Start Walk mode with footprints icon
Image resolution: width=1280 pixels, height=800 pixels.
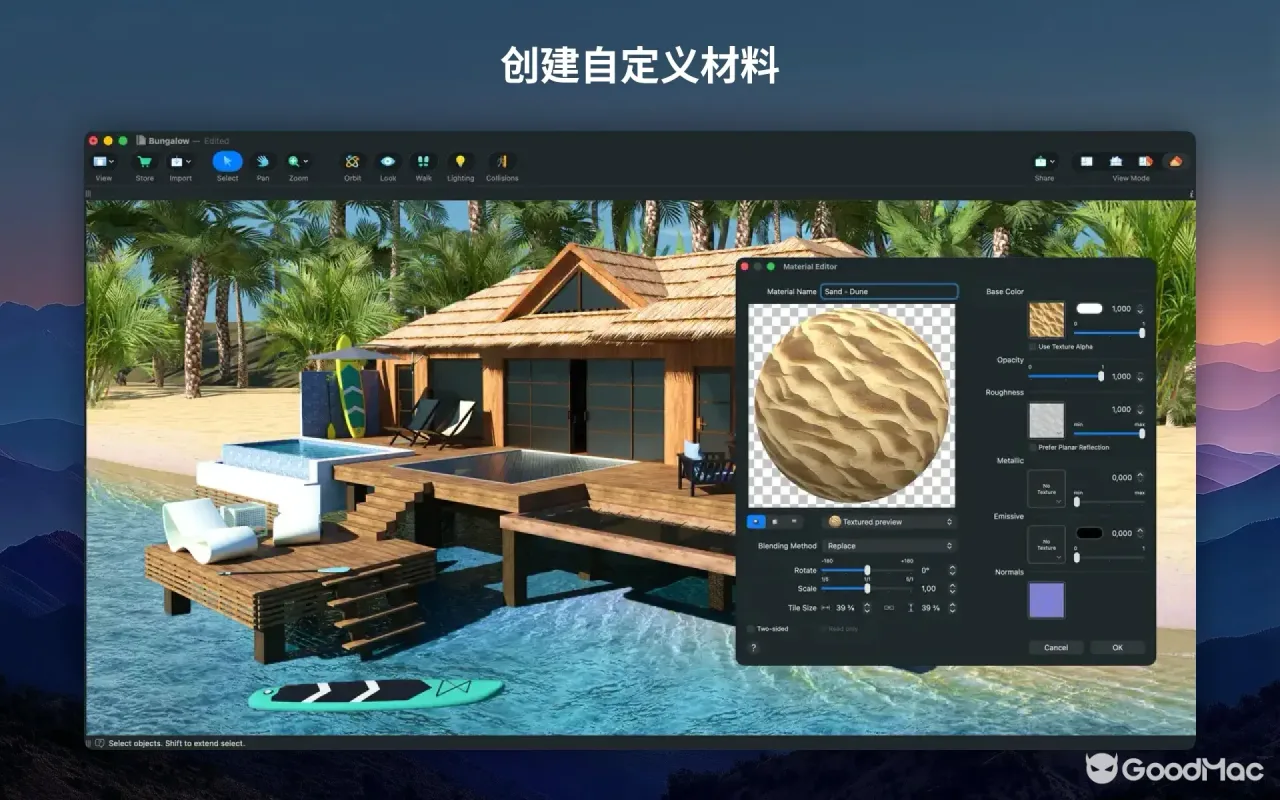point(424,162)
